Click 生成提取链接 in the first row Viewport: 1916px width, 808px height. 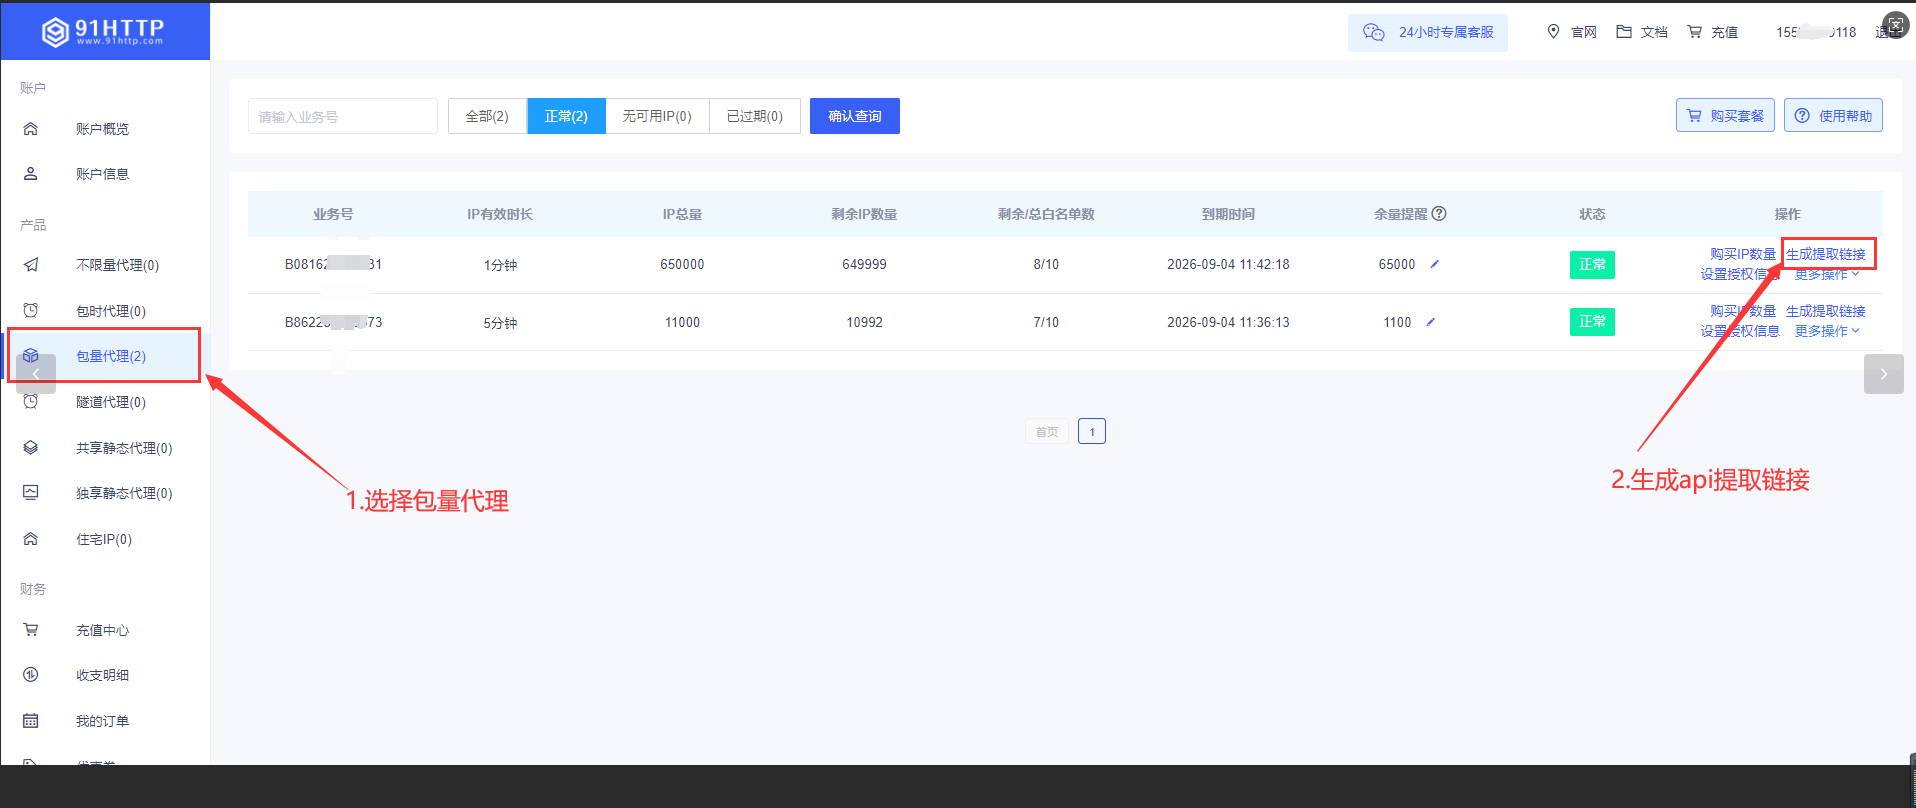1825,254
